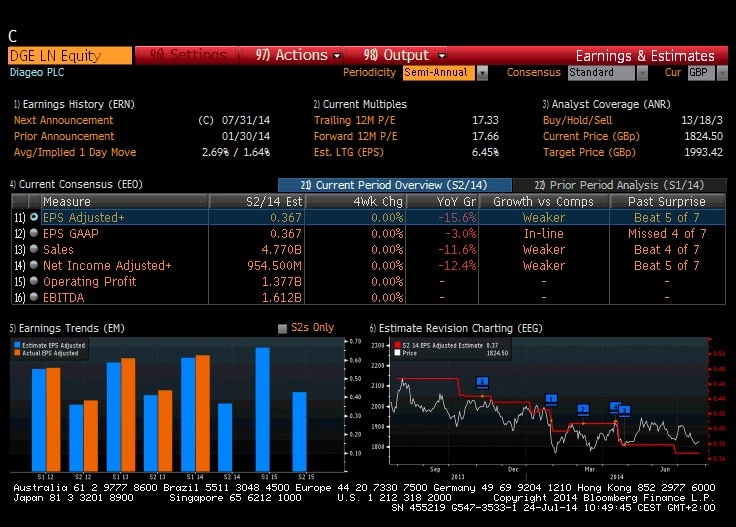This screenshot has height=527, width=736.
Task: Select the EPS GAAP radio button
Action: click(x=34, y=233)
